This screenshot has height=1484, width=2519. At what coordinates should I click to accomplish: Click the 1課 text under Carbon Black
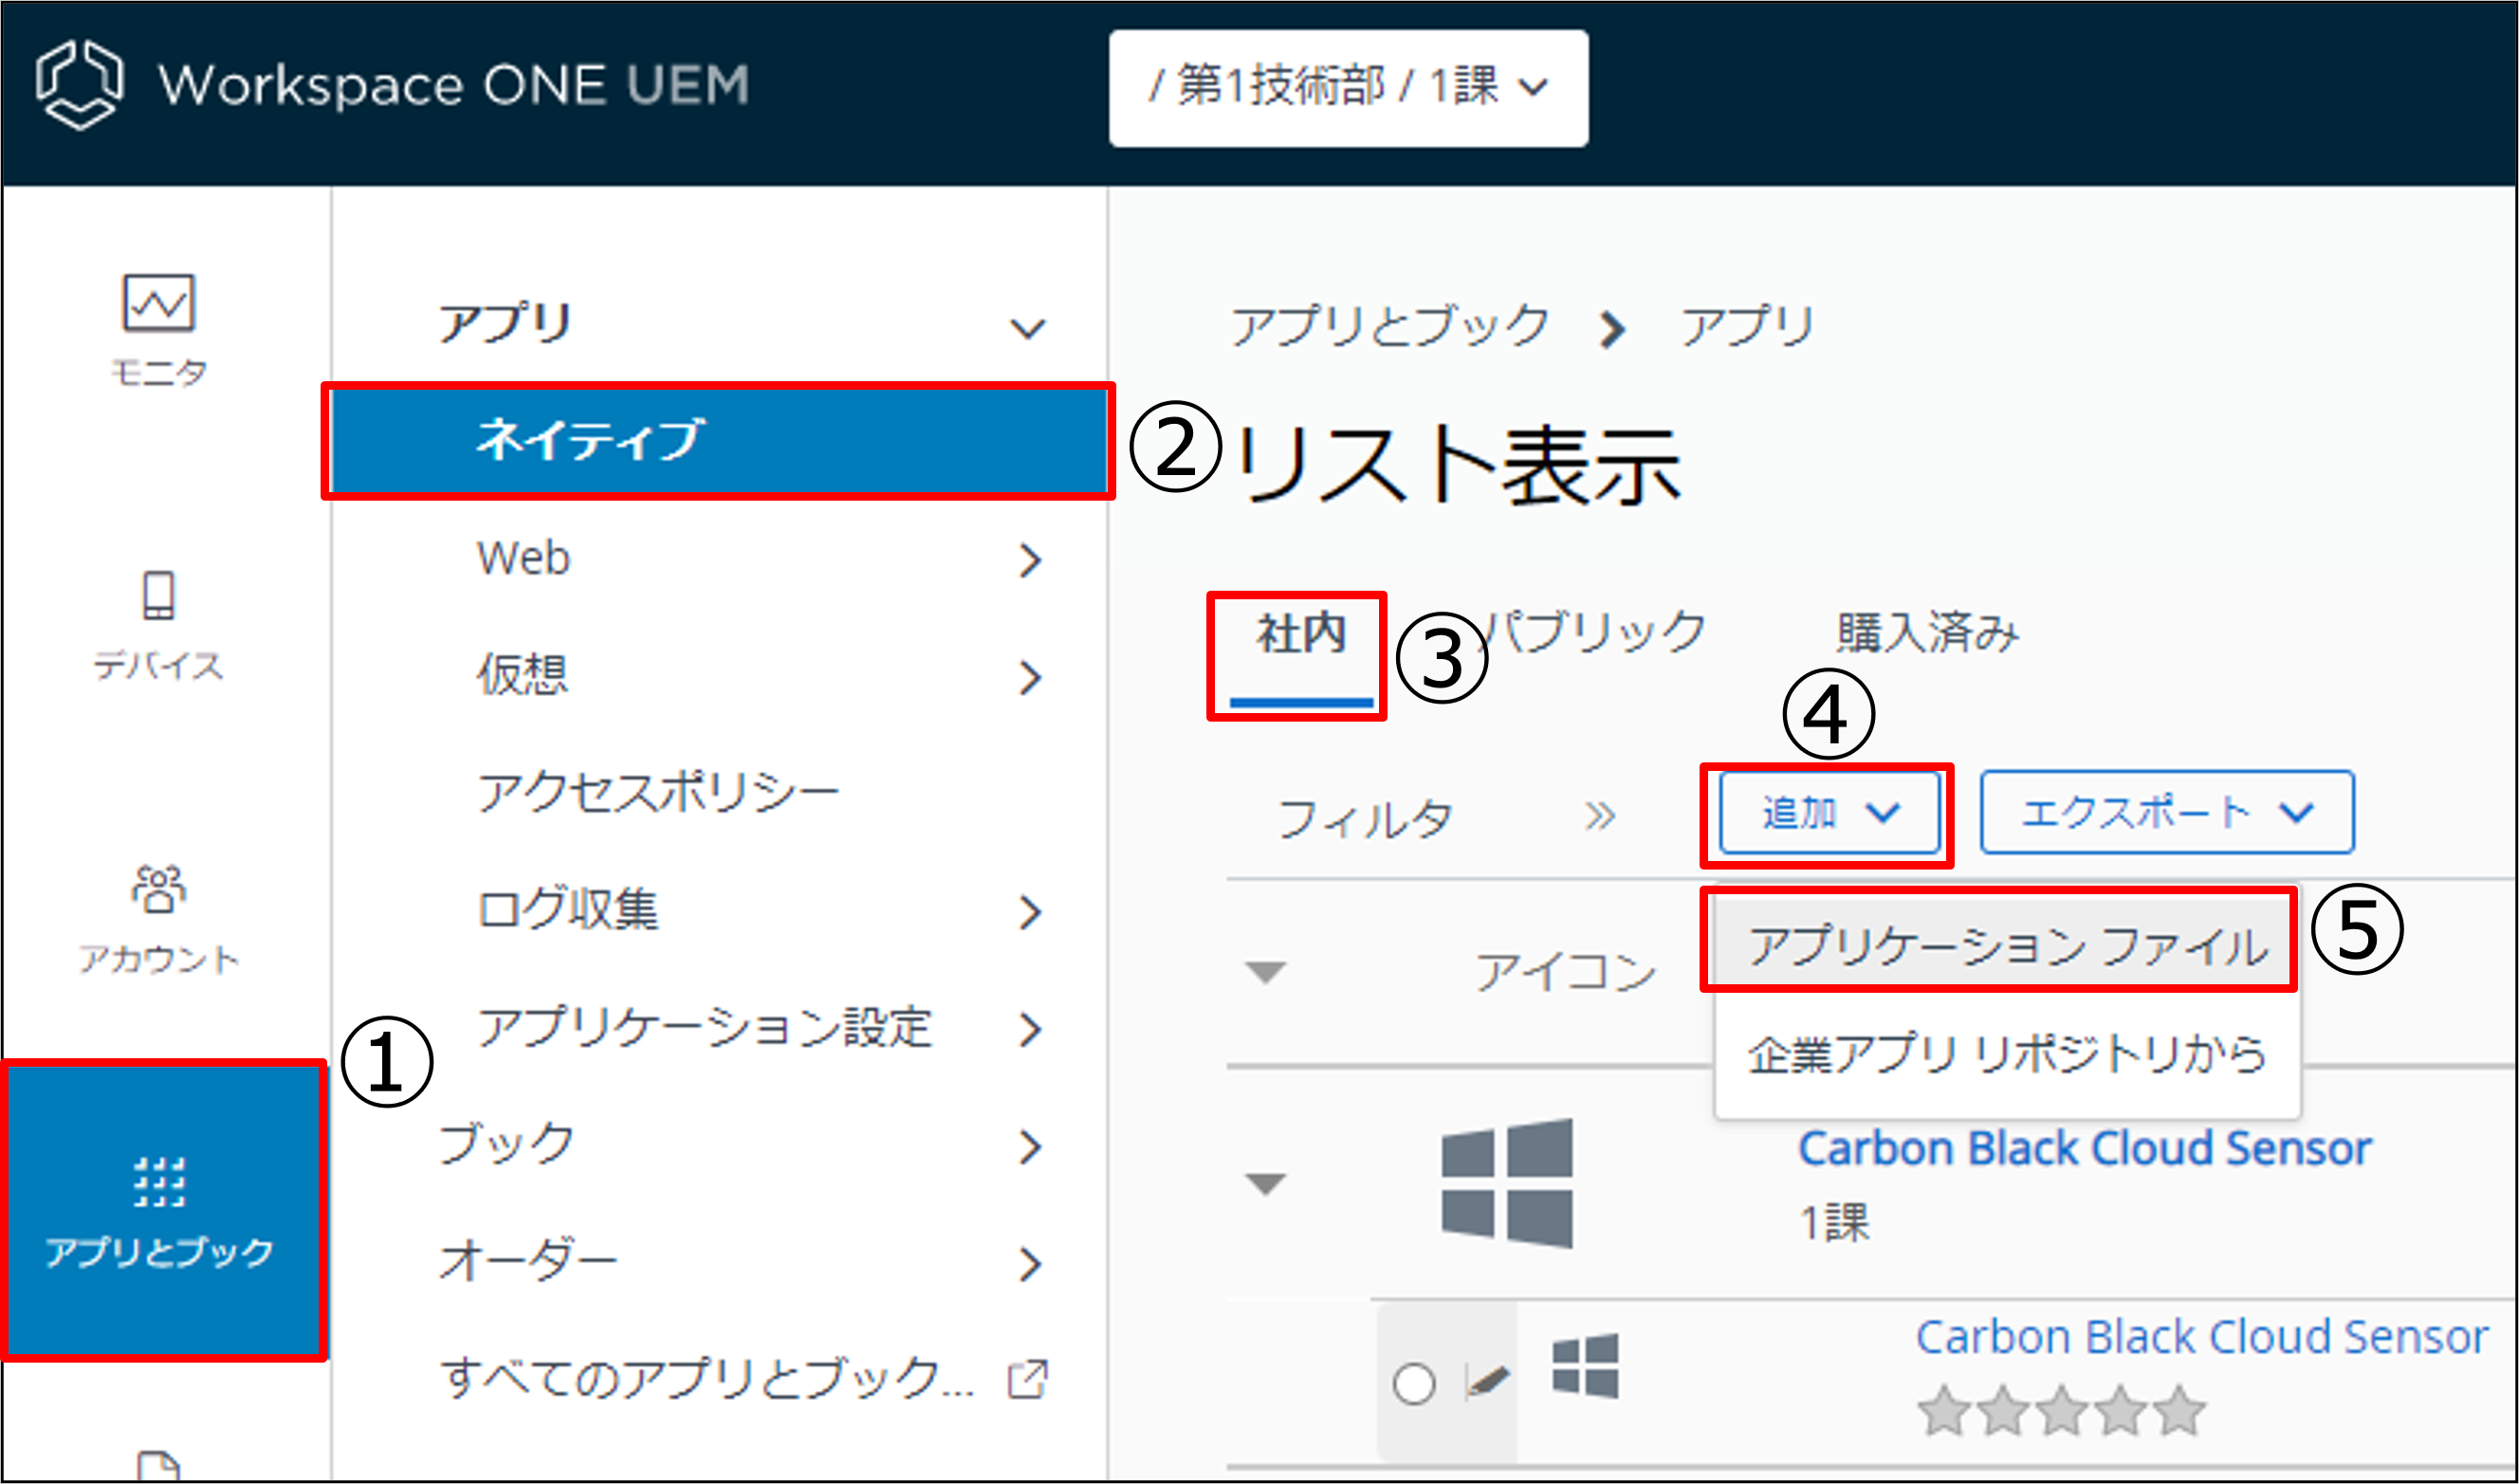(x=1834, y=1223)
